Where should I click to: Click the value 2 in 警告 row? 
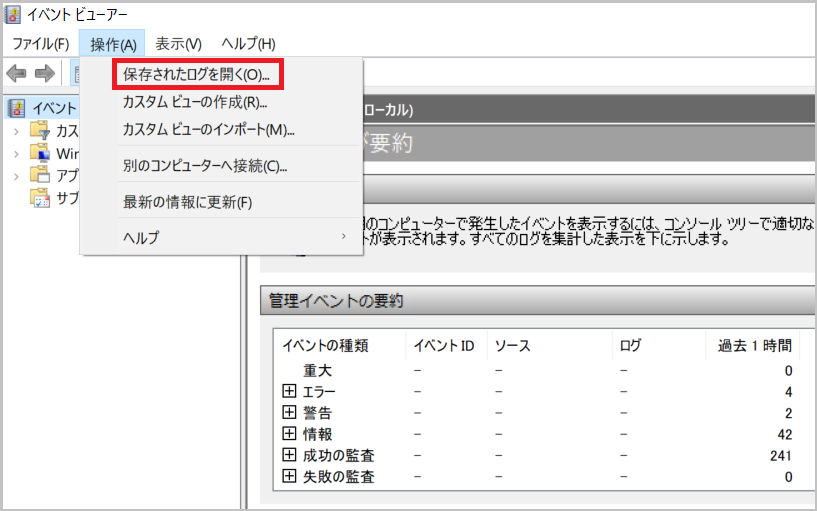(788, 413)
